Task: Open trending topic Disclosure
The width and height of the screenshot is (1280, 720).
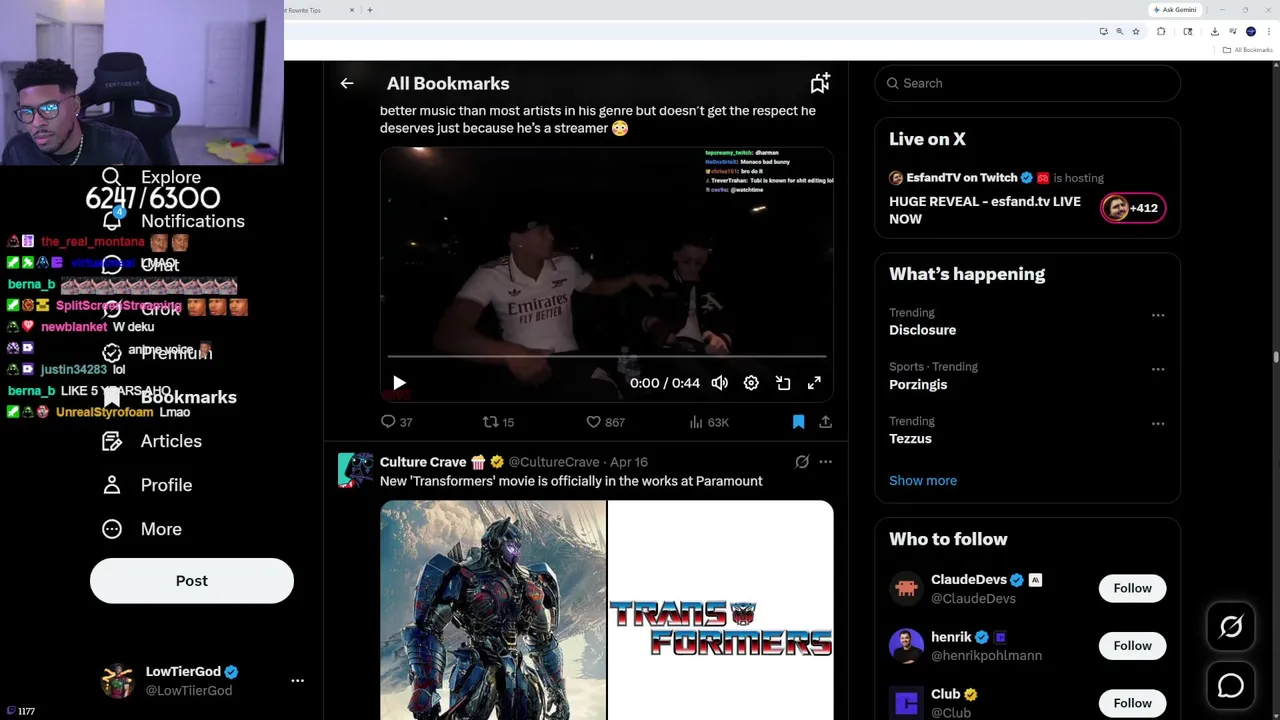Action: pyautogui.click(x=922, y=330)
